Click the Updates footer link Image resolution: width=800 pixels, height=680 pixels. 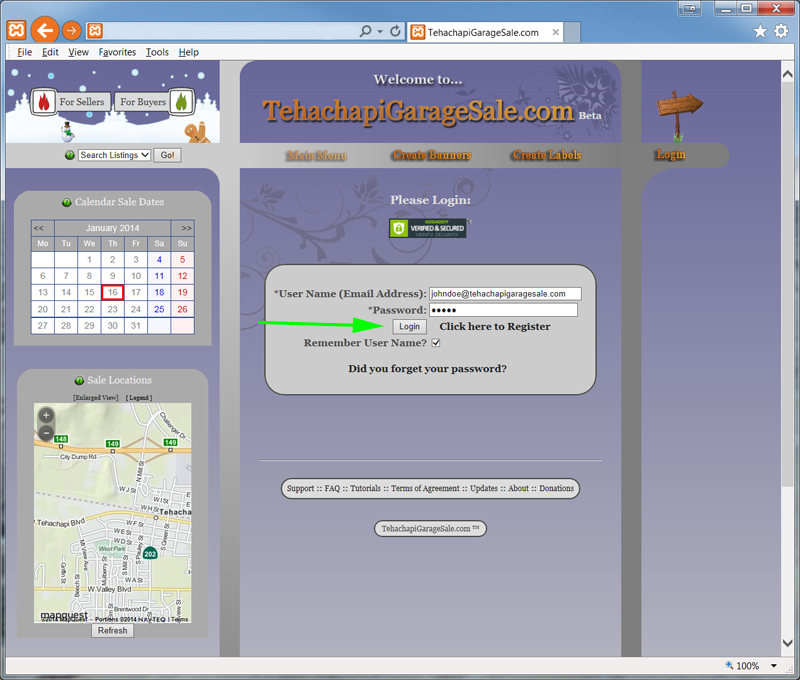point(484,488)
